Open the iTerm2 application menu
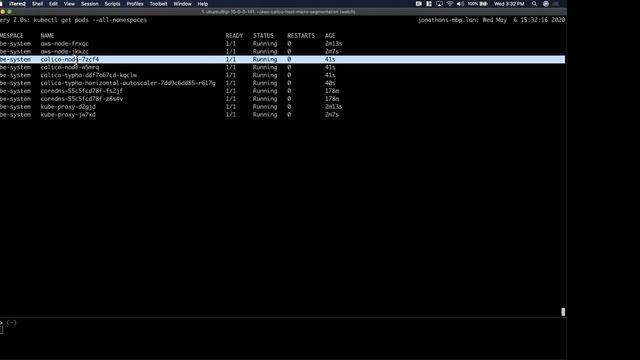The width and height of the screenshot is (640, 360). pyautogui.click(x=18, y=4)
